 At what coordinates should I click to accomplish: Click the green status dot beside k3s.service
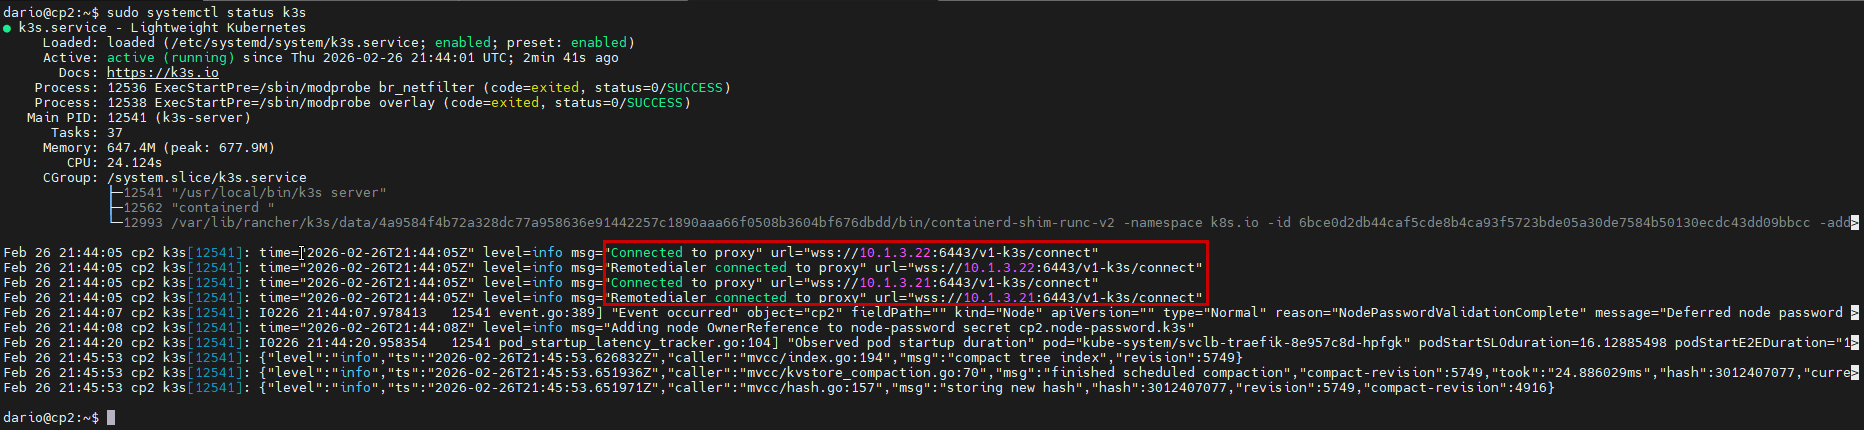pyautogui.click(x=7, y=28)
